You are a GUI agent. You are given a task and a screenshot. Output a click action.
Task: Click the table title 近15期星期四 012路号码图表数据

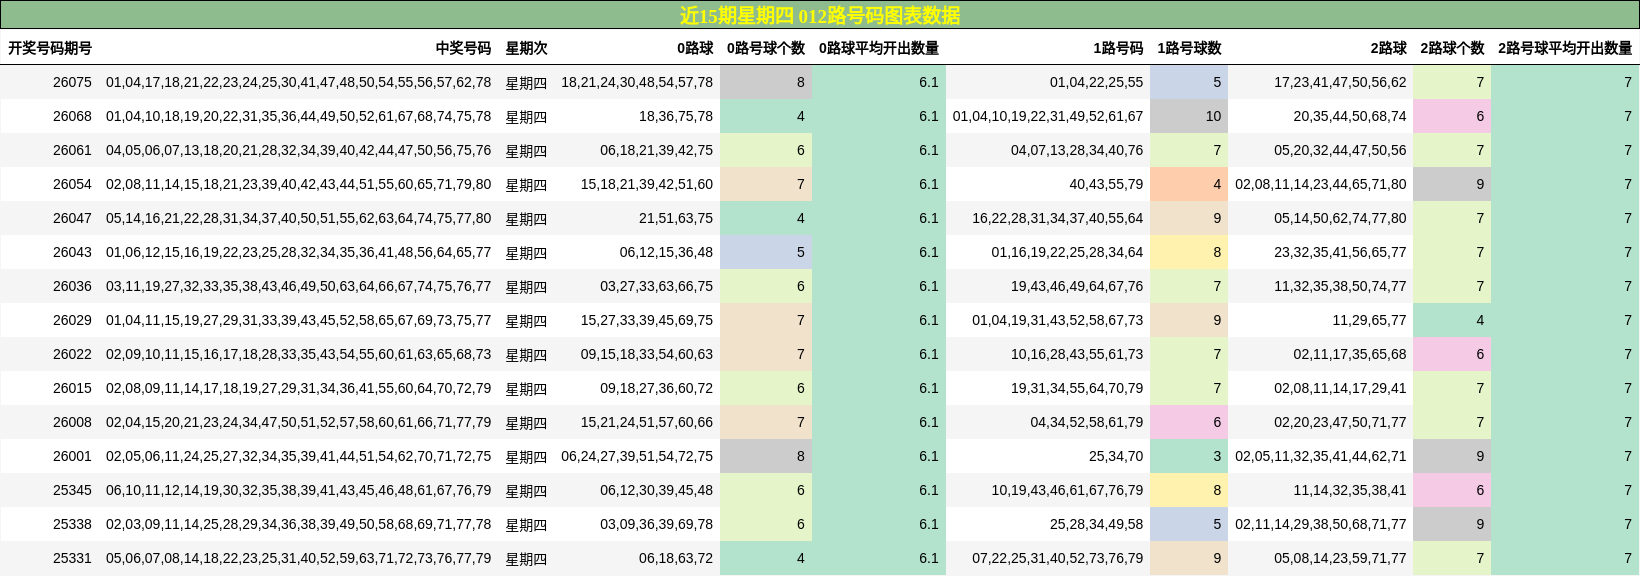(x=820, y=15)
